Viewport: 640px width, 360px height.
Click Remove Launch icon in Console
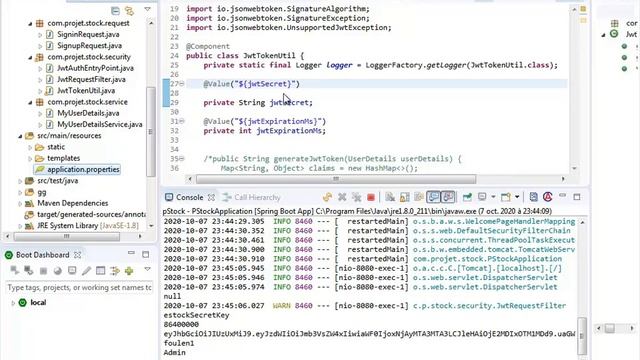tap(342, 198)
